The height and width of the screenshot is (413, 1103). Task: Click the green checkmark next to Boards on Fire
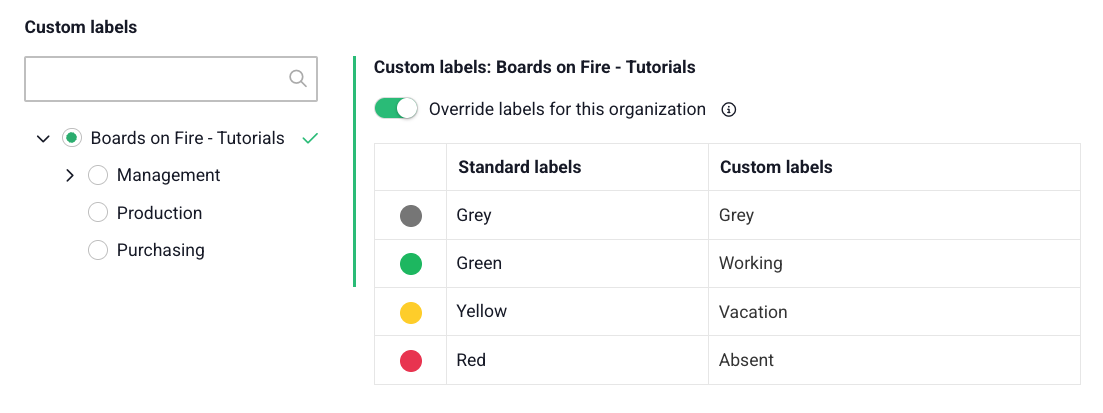(x=310, y=139)
